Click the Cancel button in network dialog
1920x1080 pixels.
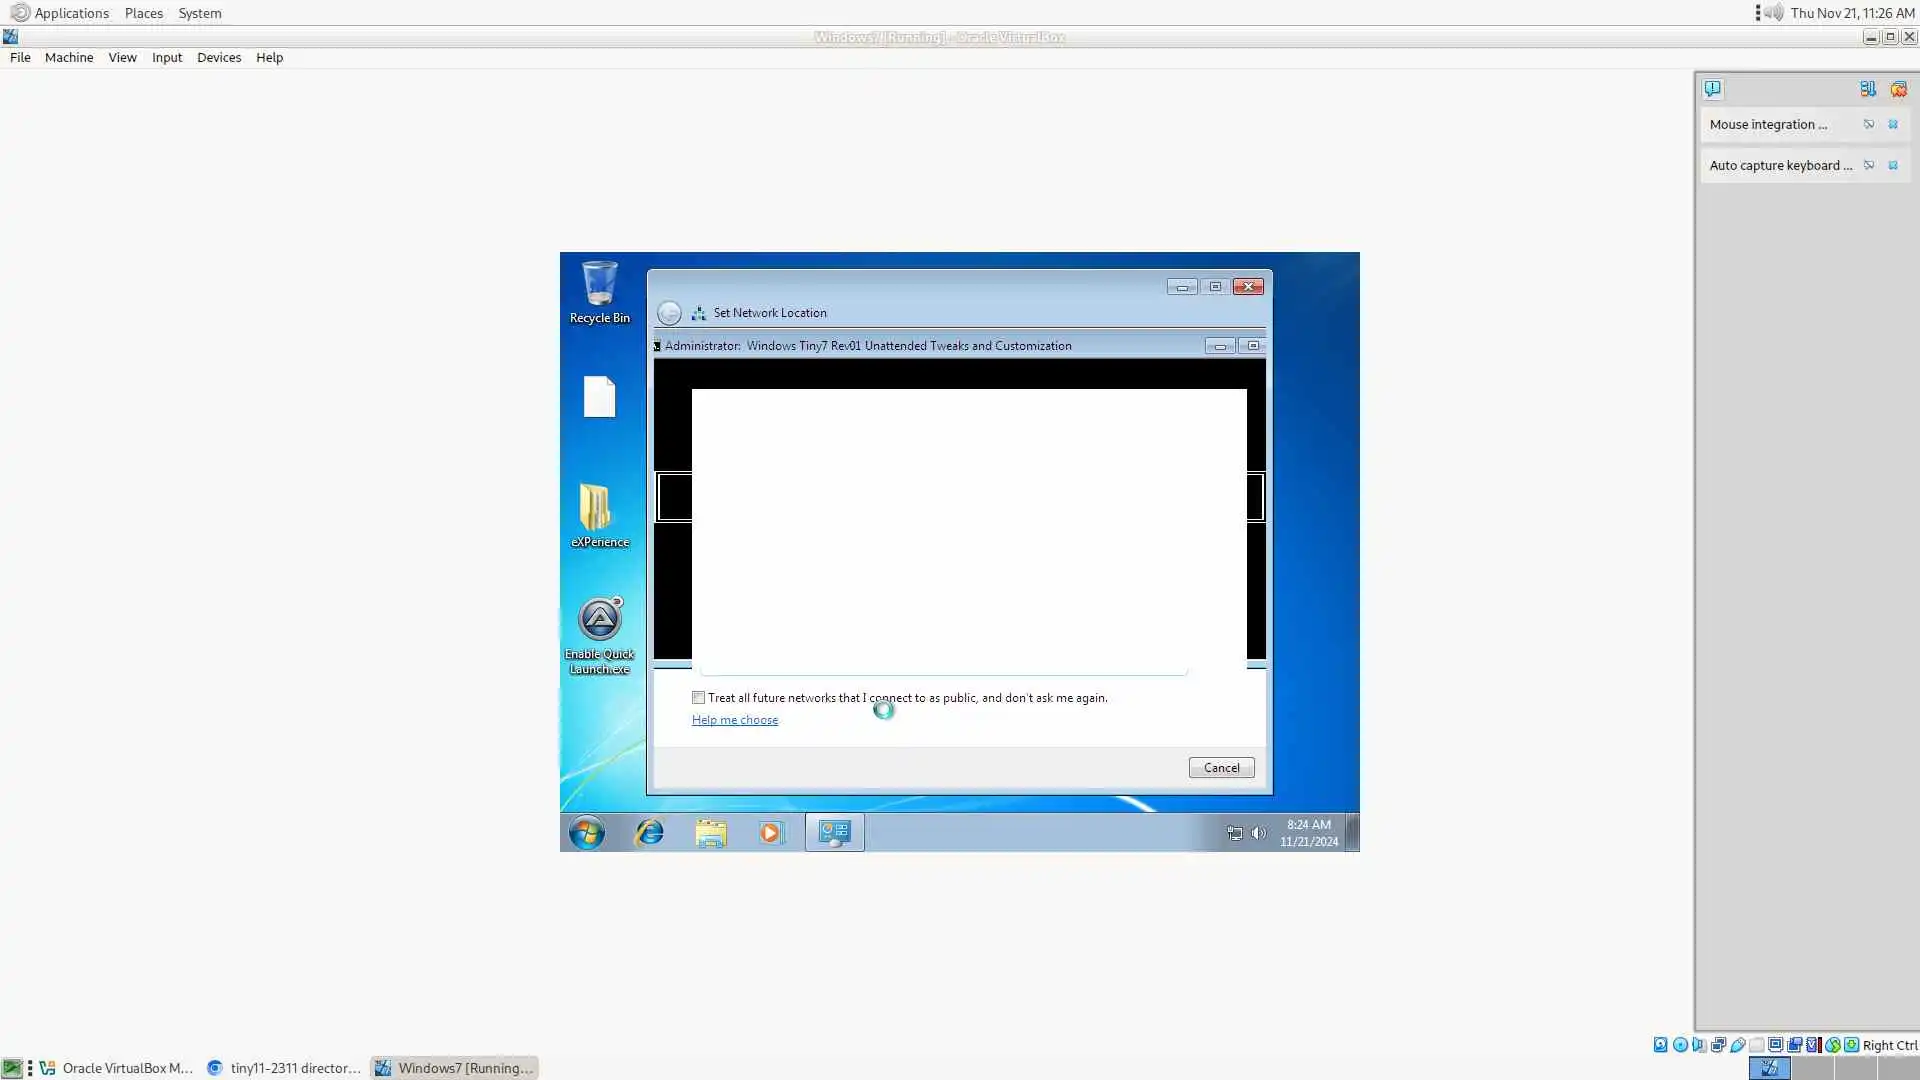(1220, 768)
